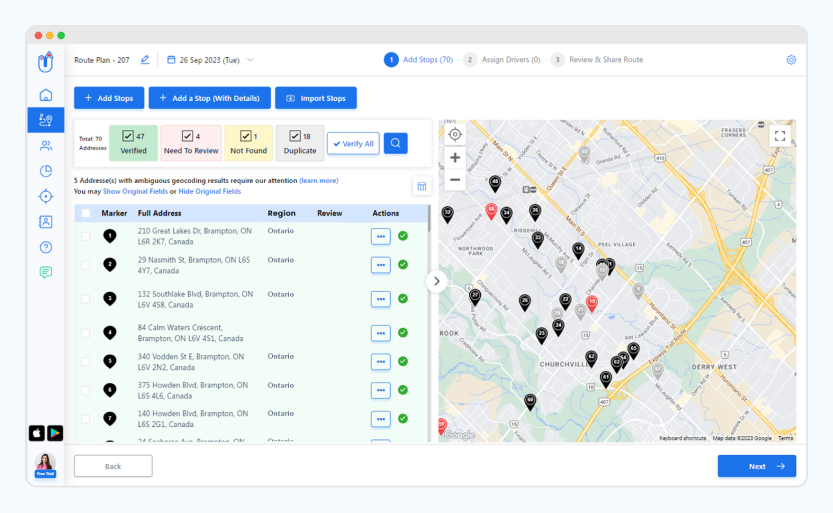Open actions menu for 29 Nasmith St

point(381,265)
